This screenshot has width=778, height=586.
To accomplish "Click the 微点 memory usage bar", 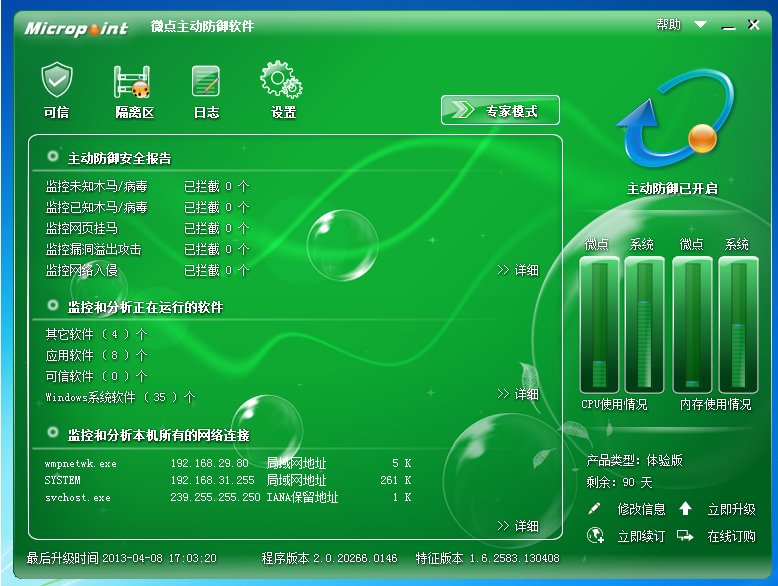I will pos(693,325).
